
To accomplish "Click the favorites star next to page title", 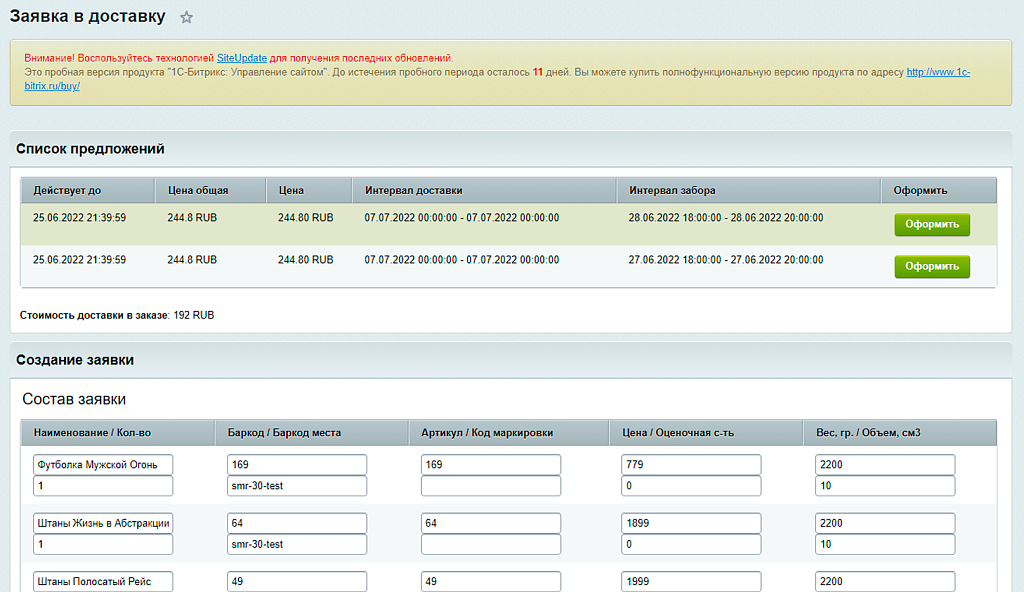I will point(186,18).
